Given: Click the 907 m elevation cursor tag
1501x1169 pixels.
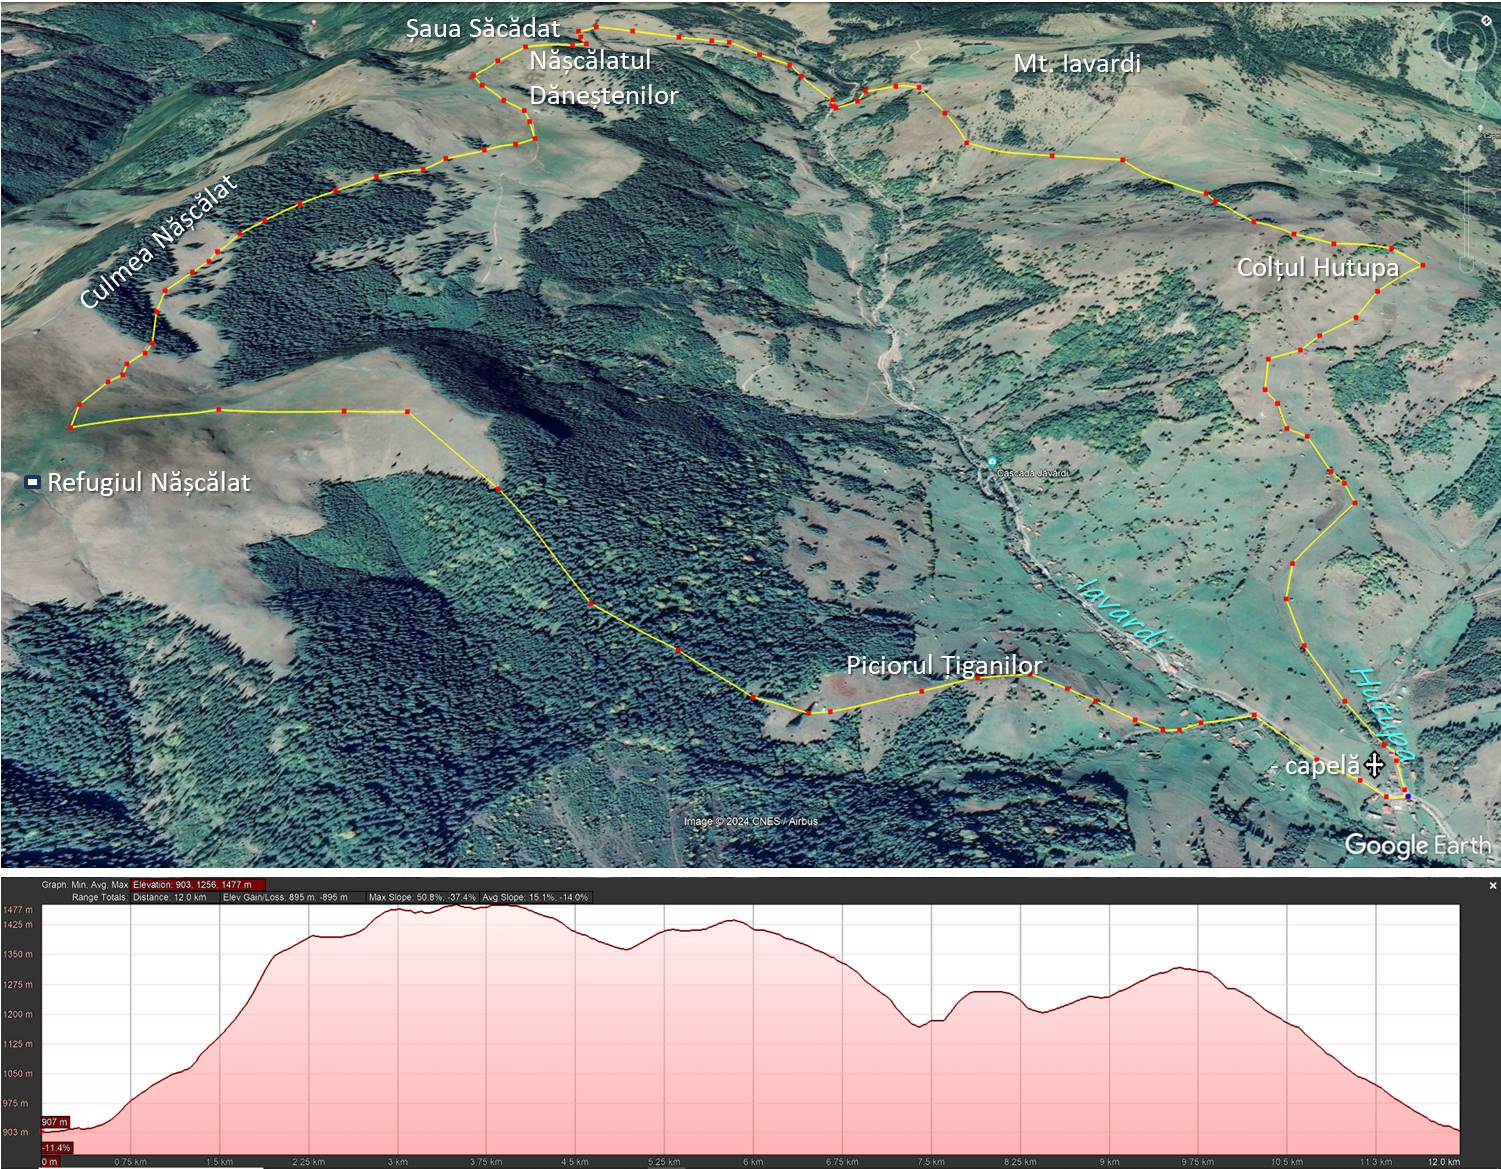Looking at the screenshot, I should point(55,1121).
